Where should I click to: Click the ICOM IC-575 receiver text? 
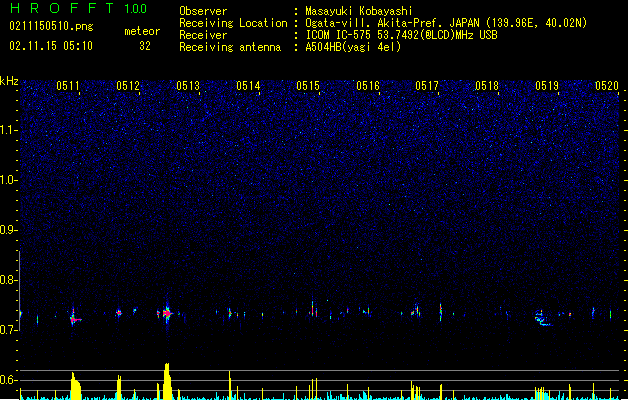pos(401,35)
